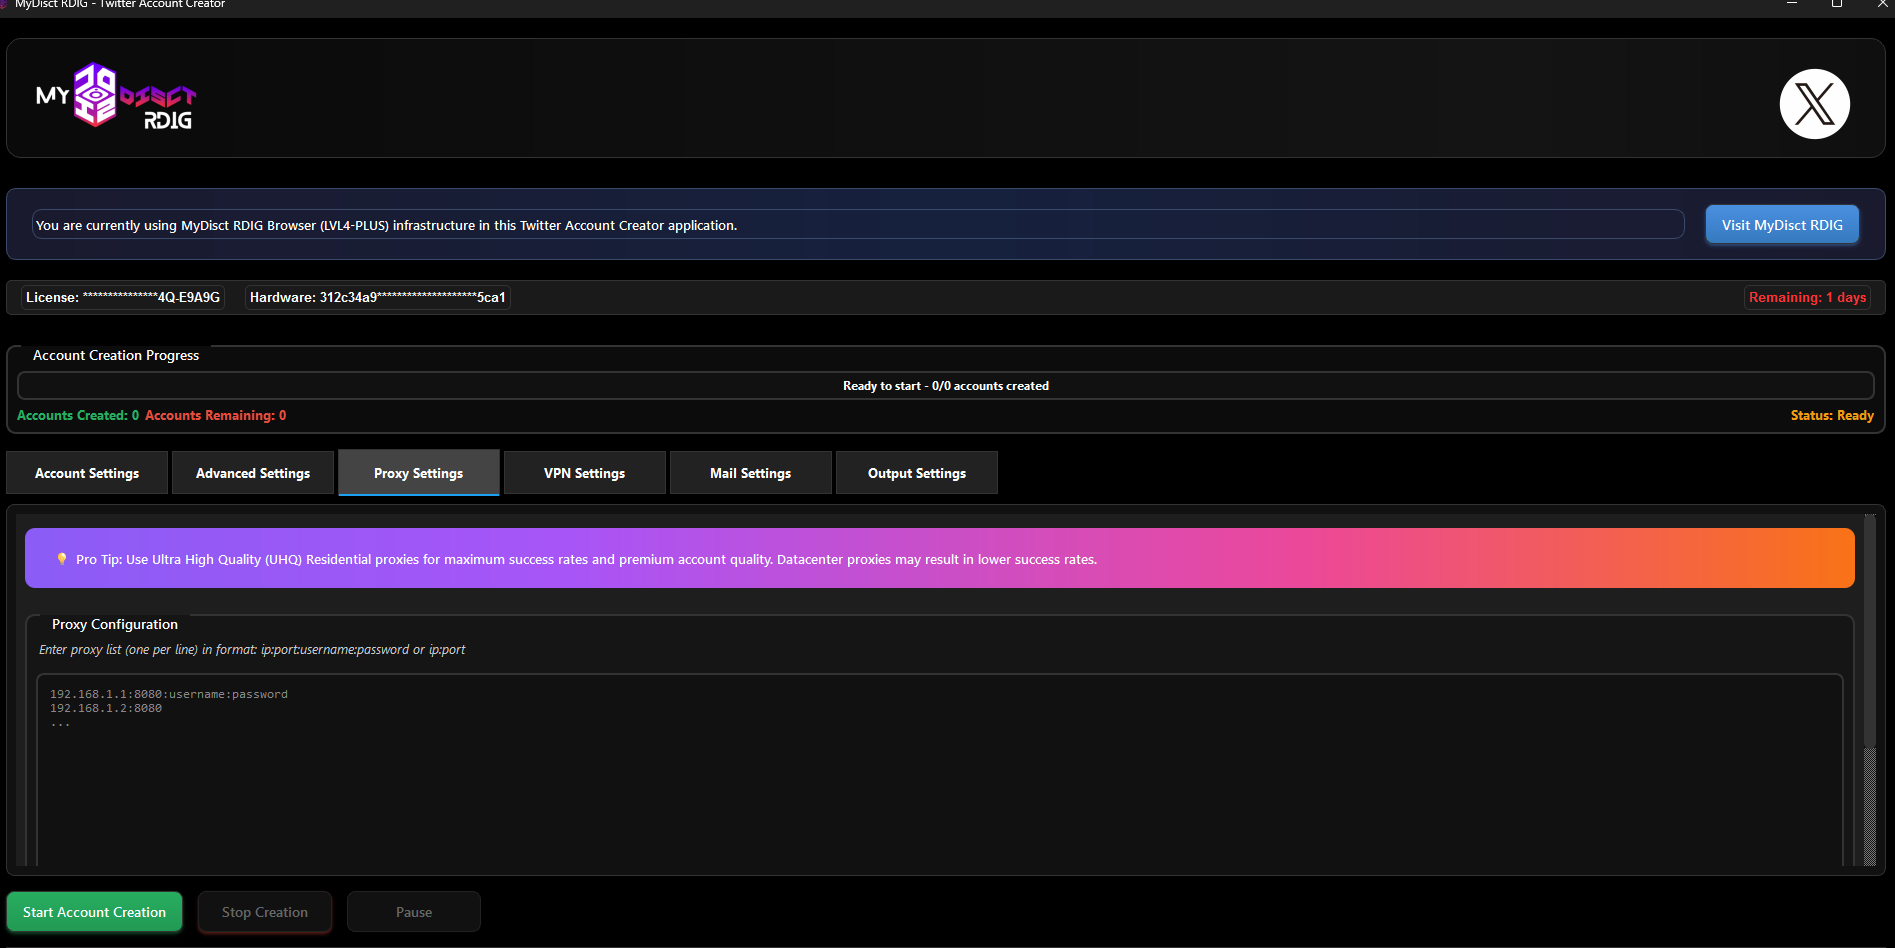Minimize the Twitter Account Creator window

(x=1792, y=5)
